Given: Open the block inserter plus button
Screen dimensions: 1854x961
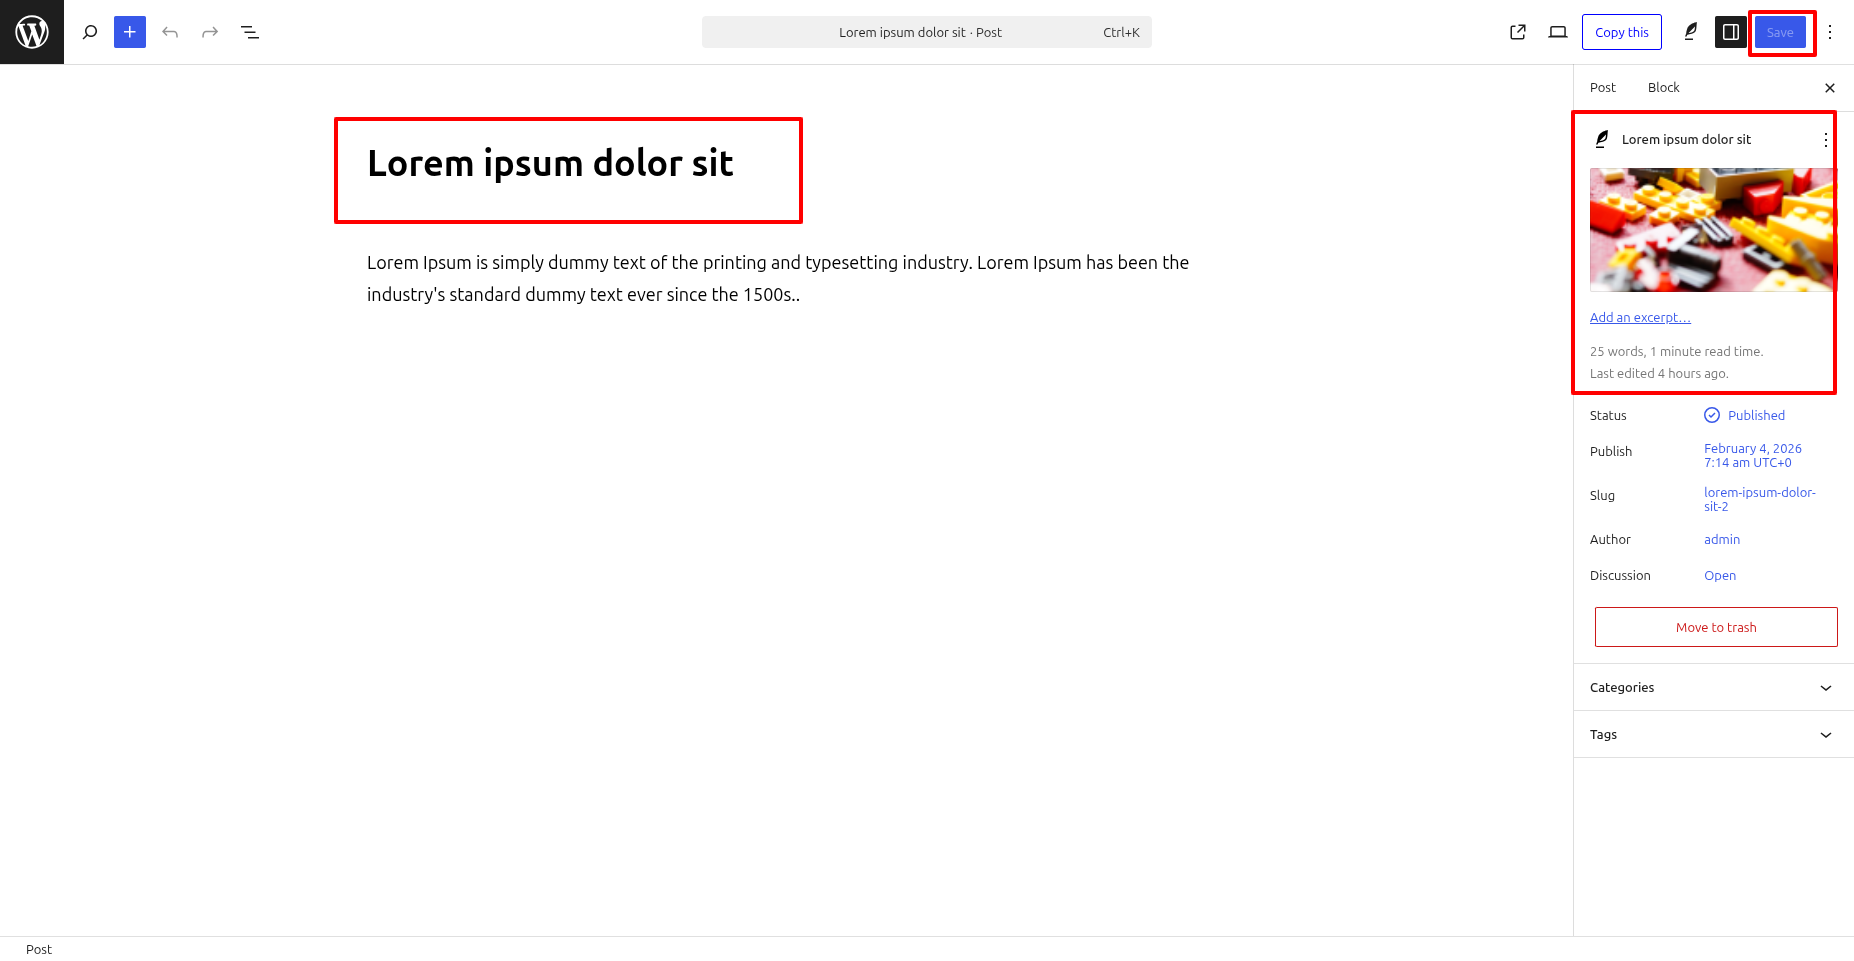Looking at the screenshot, I should (x=130, y=32).
